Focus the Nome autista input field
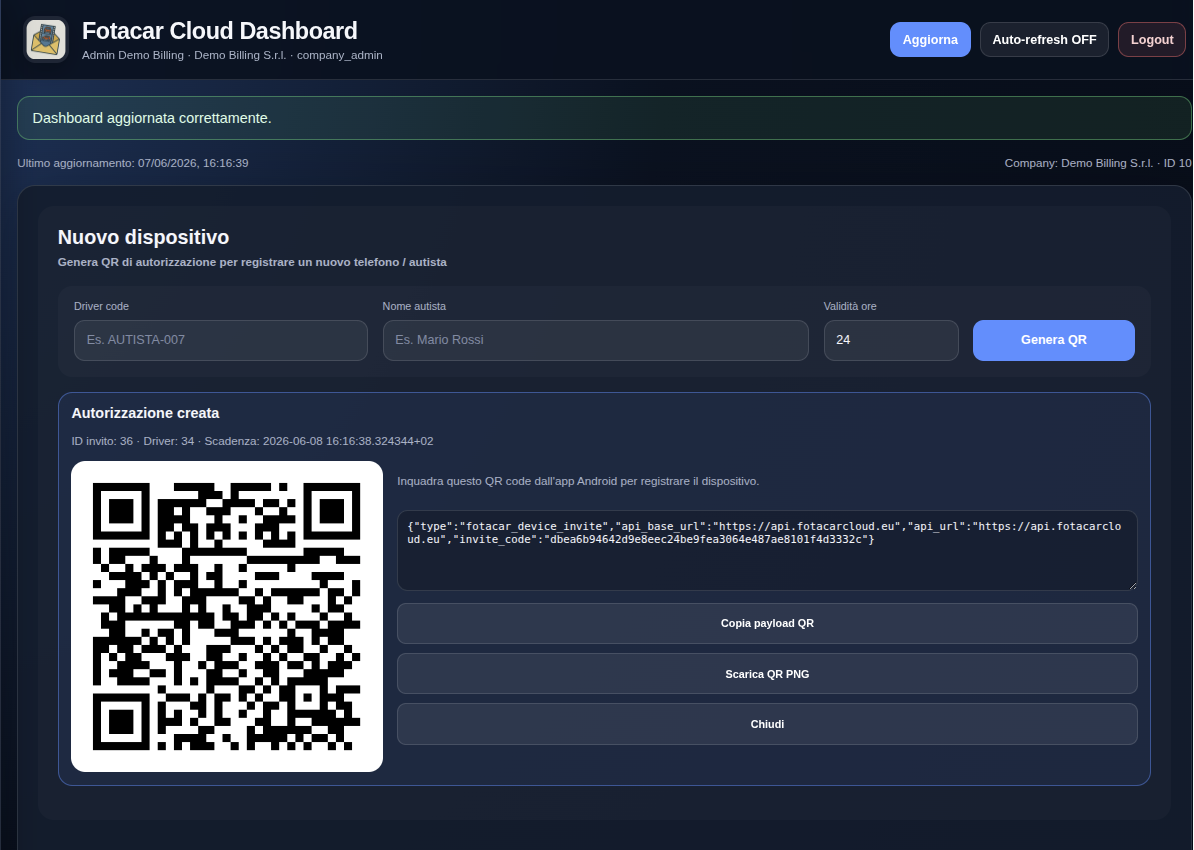Viewport: 1194px width, 850px height. (x=595, y=340)
